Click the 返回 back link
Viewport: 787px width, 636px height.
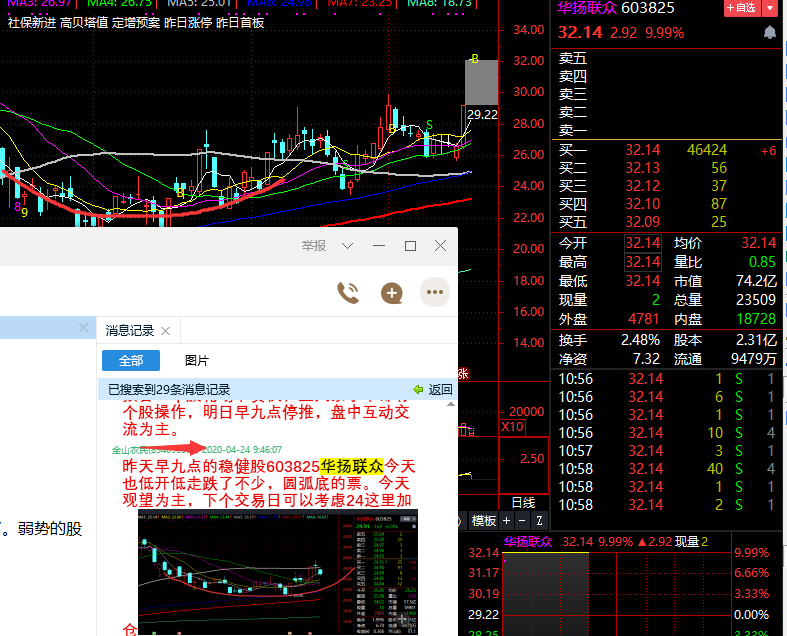point(433,390)
